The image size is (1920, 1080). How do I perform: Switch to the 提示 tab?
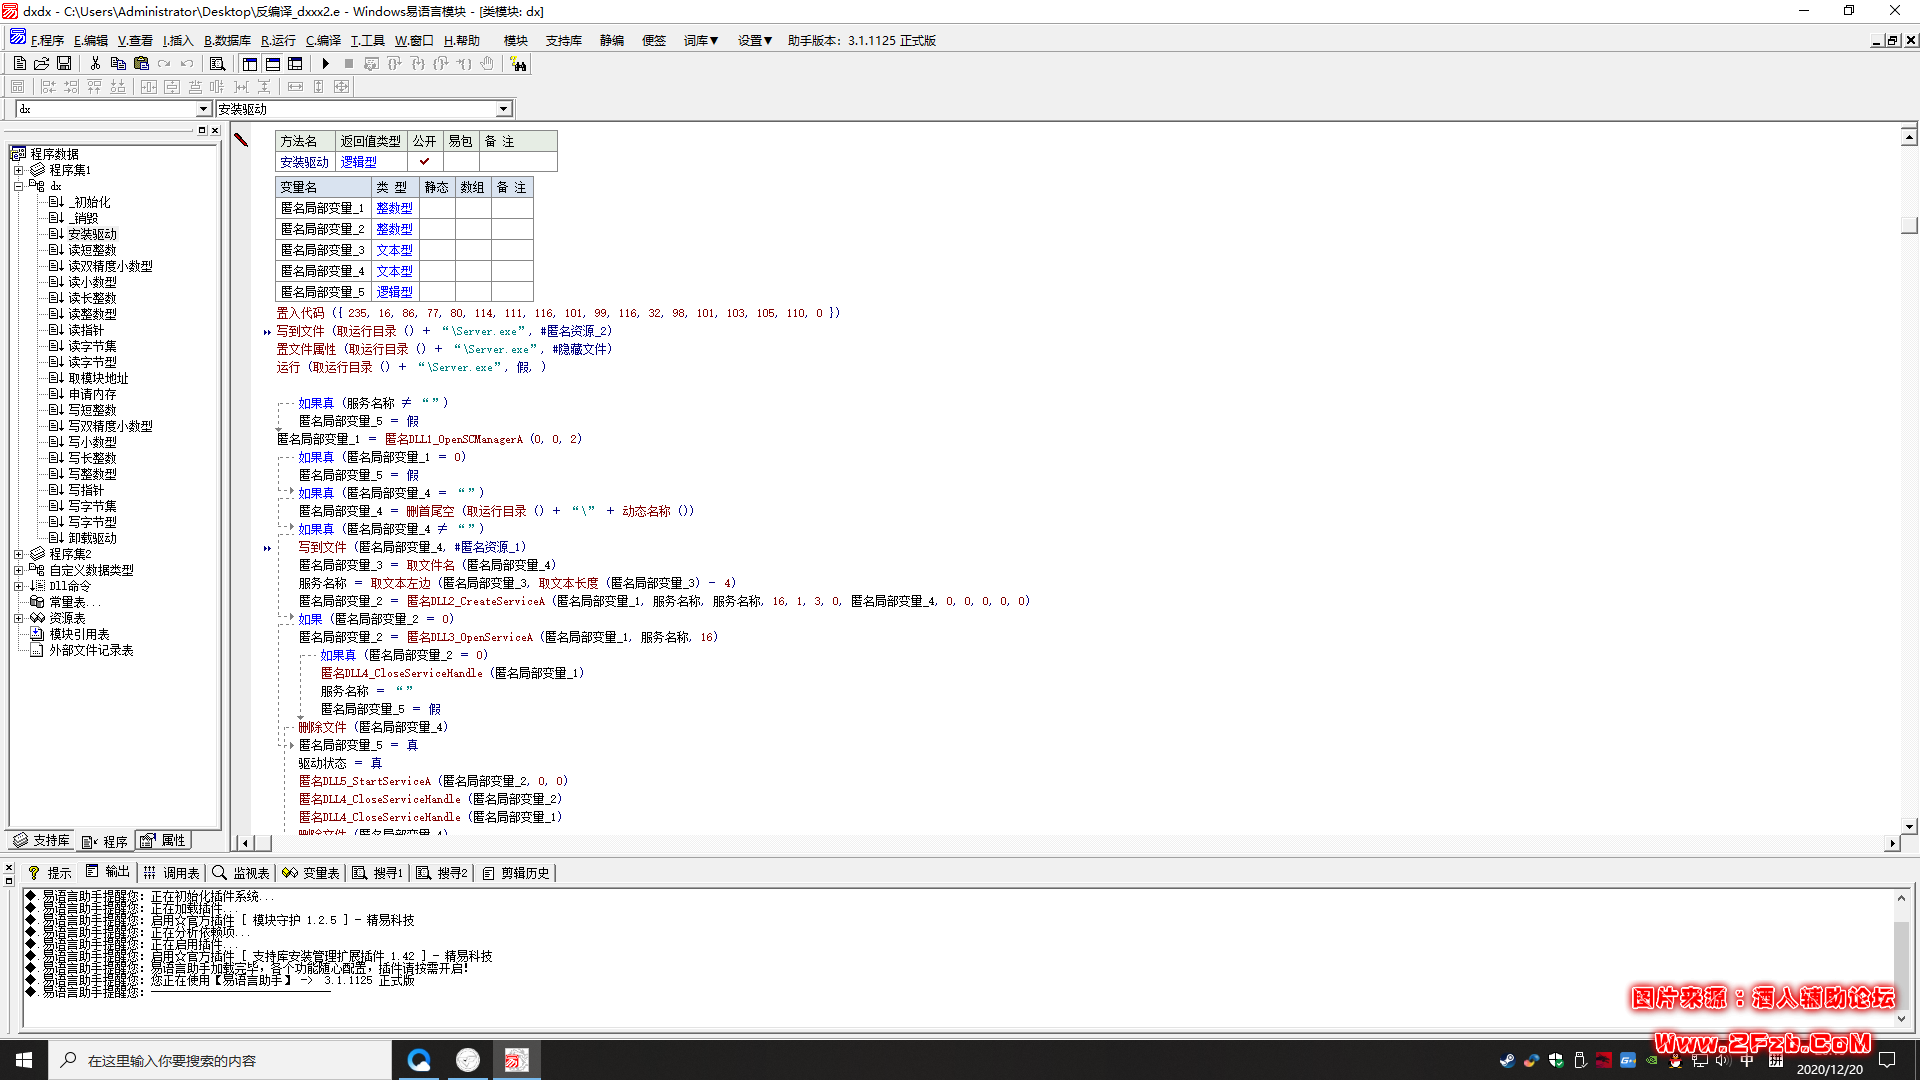50,873
